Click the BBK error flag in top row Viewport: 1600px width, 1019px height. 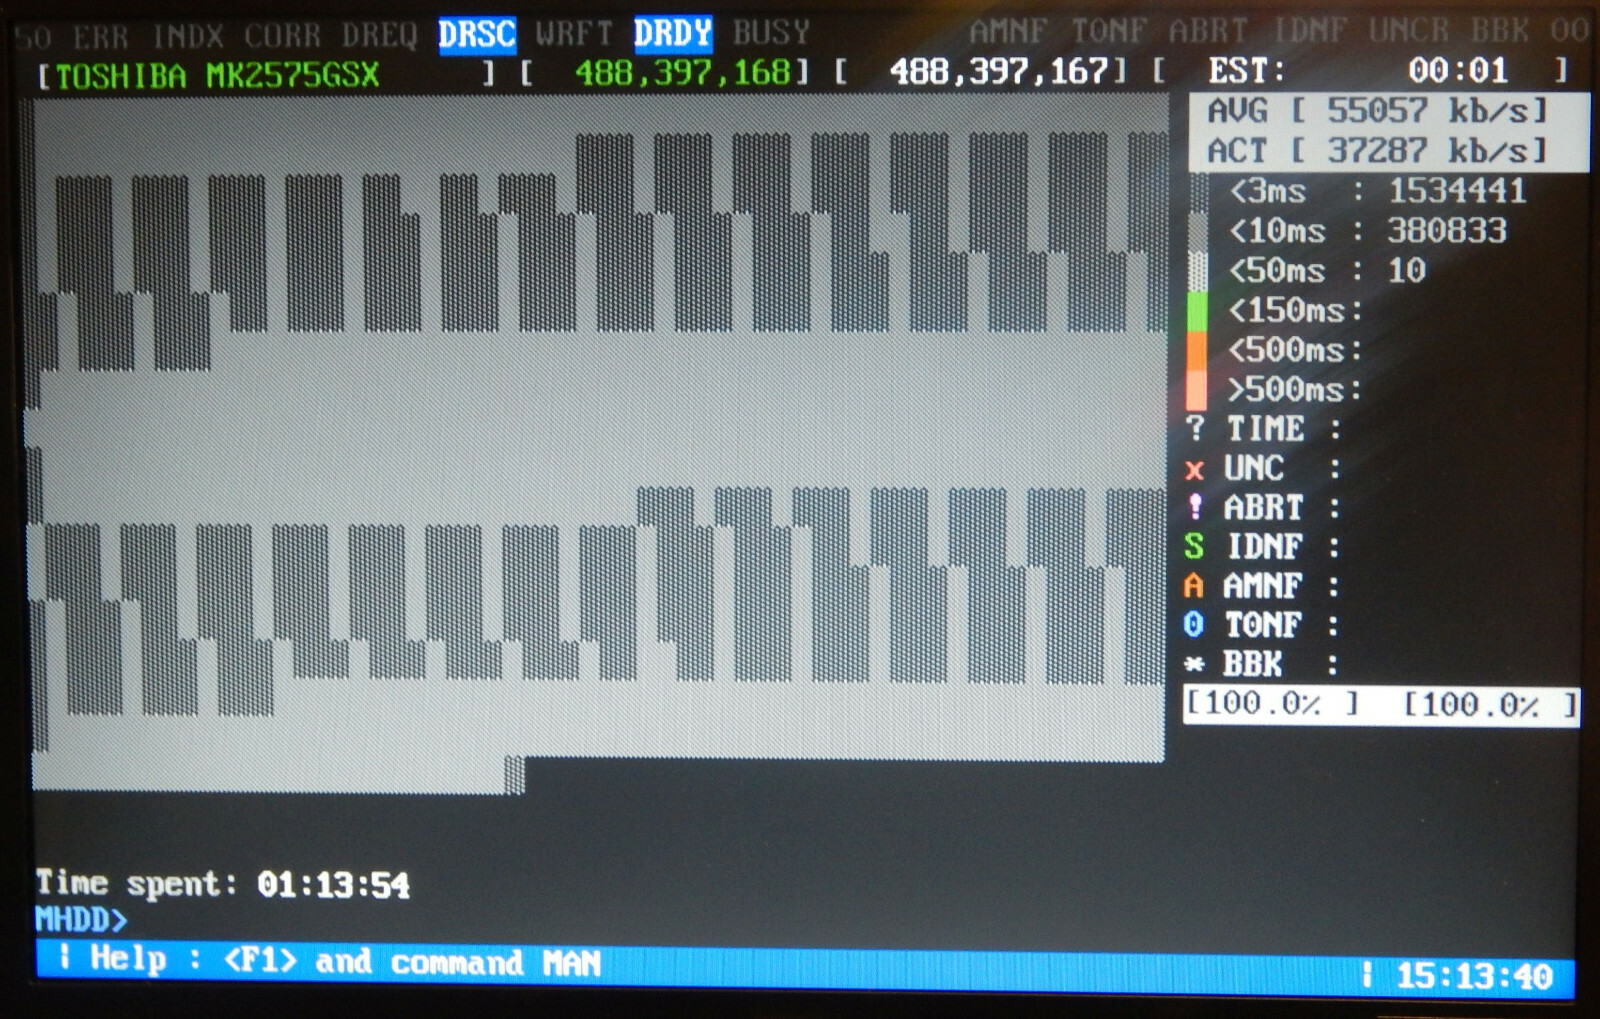(1499, 31)
